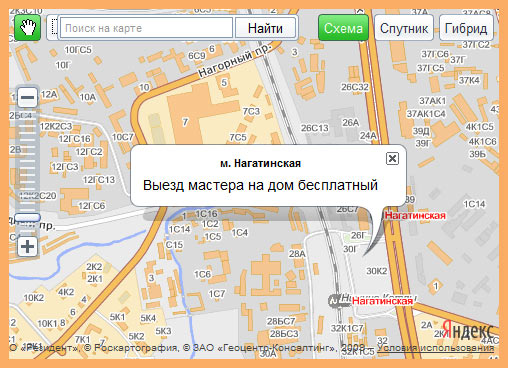Click building label 26С13
Viewport: 508px width, 368px height.
pos(315,128)
